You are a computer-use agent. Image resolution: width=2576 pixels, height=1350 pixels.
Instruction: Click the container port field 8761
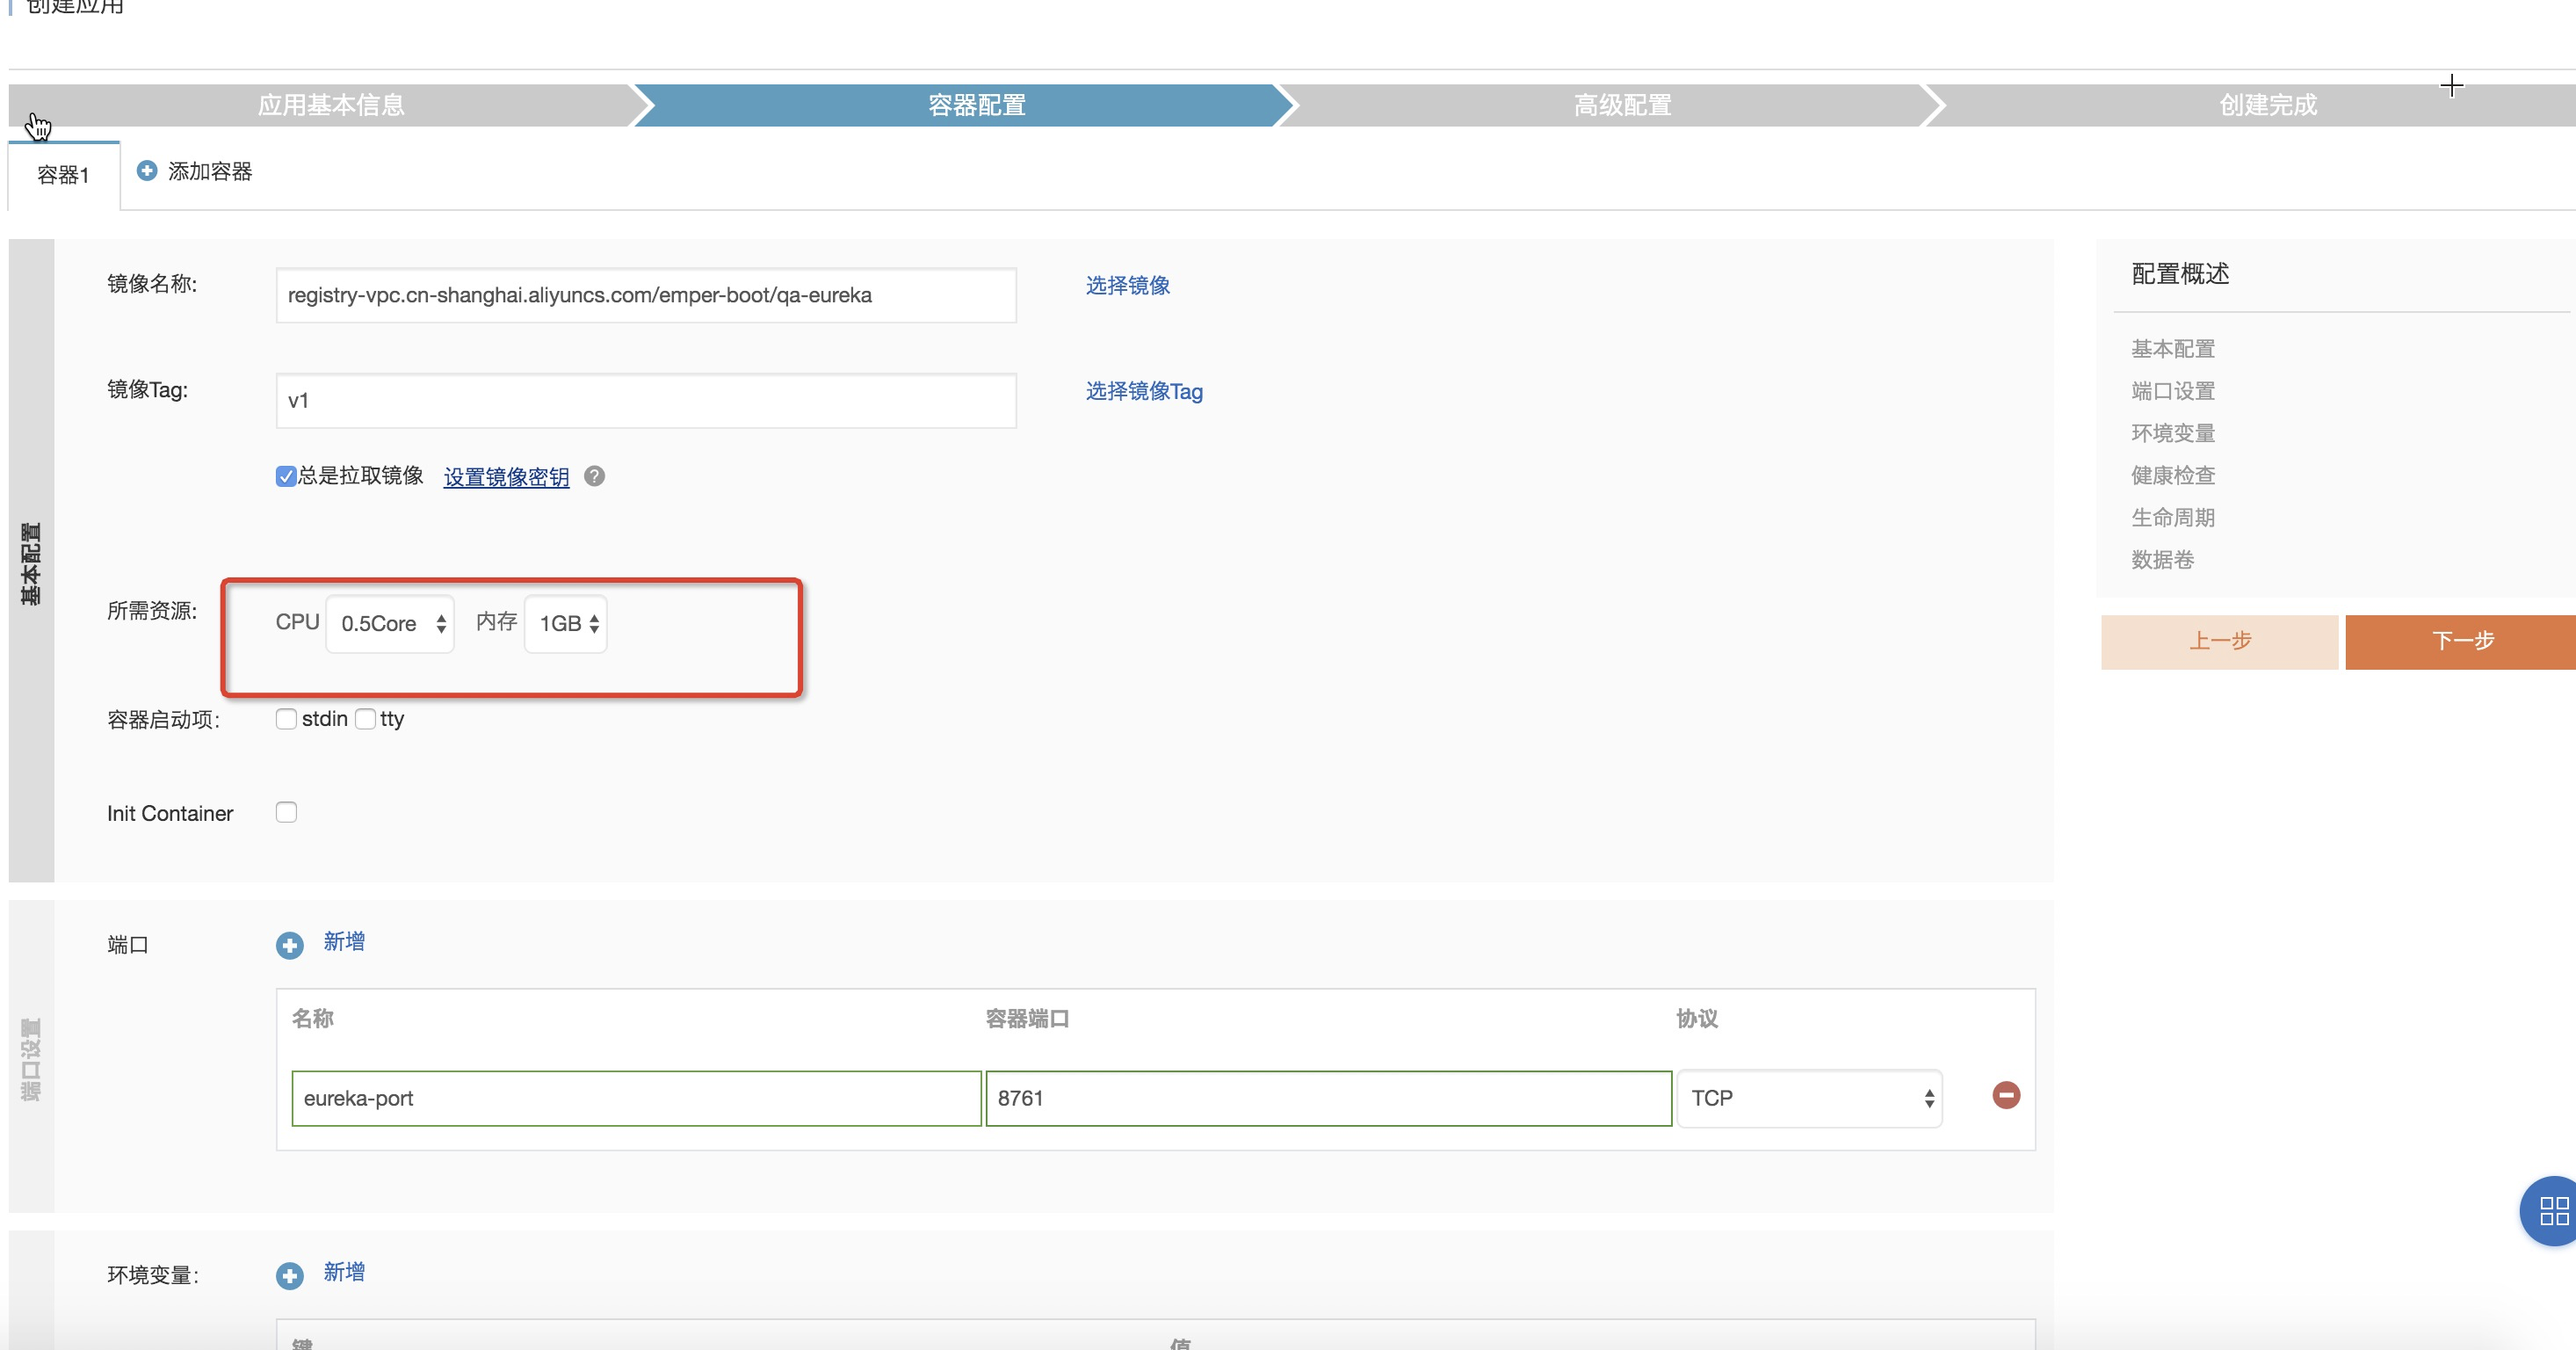point(1328,1098)
